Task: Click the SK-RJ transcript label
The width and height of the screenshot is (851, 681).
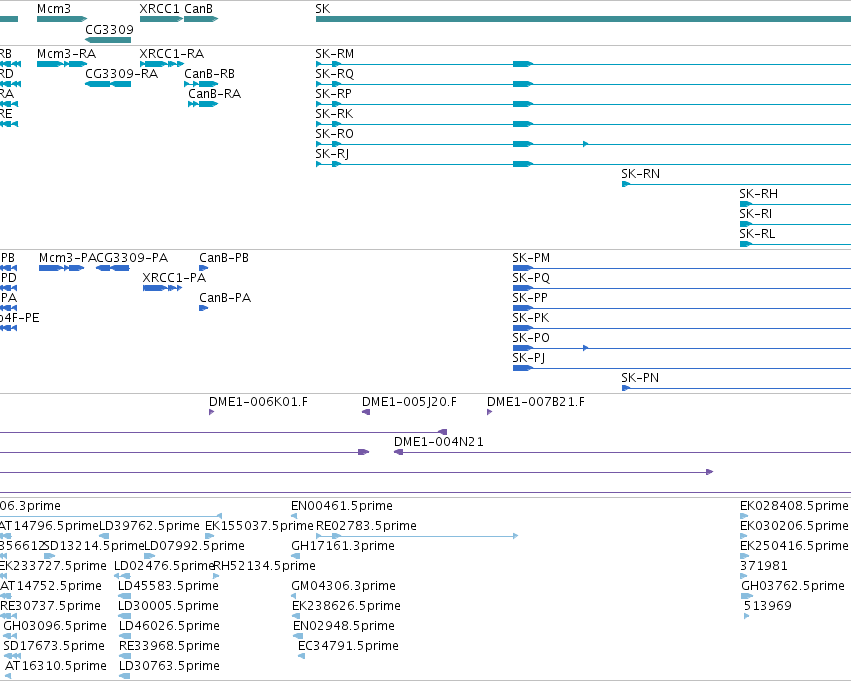Action: click(332, 154)
